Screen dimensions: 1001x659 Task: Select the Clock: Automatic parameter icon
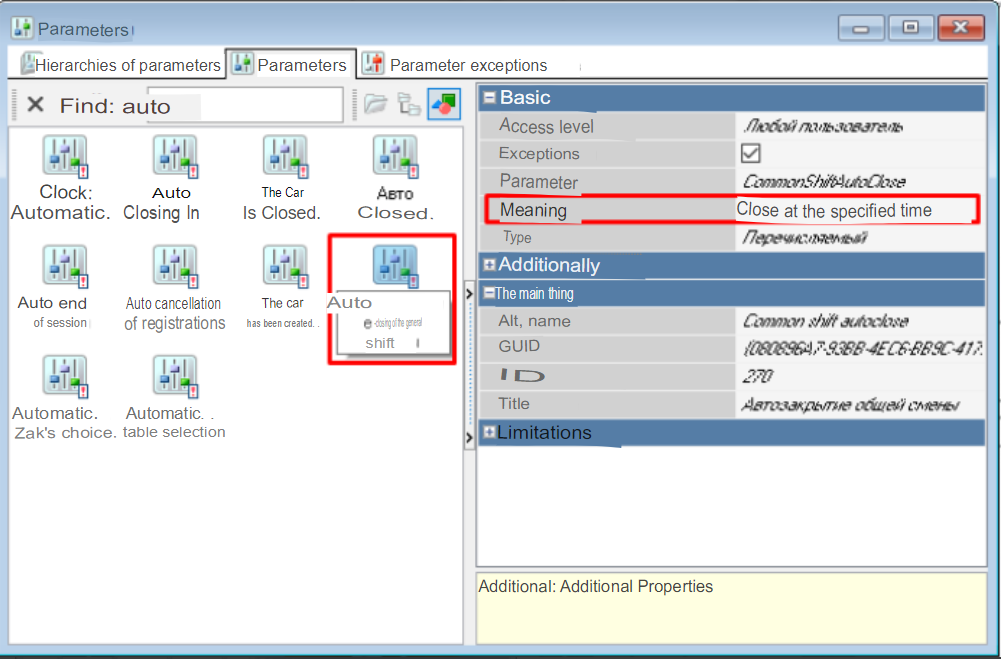pos(64,157)
